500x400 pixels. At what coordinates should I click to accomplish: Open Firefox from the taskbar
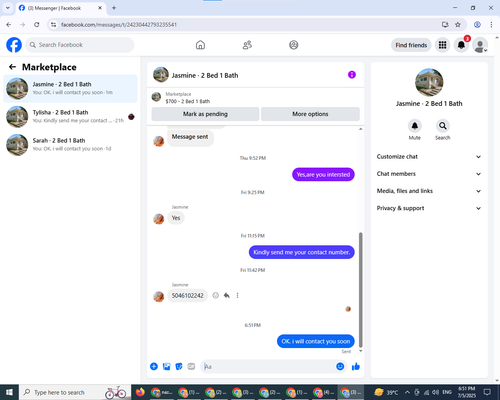(x=140, y=392)
